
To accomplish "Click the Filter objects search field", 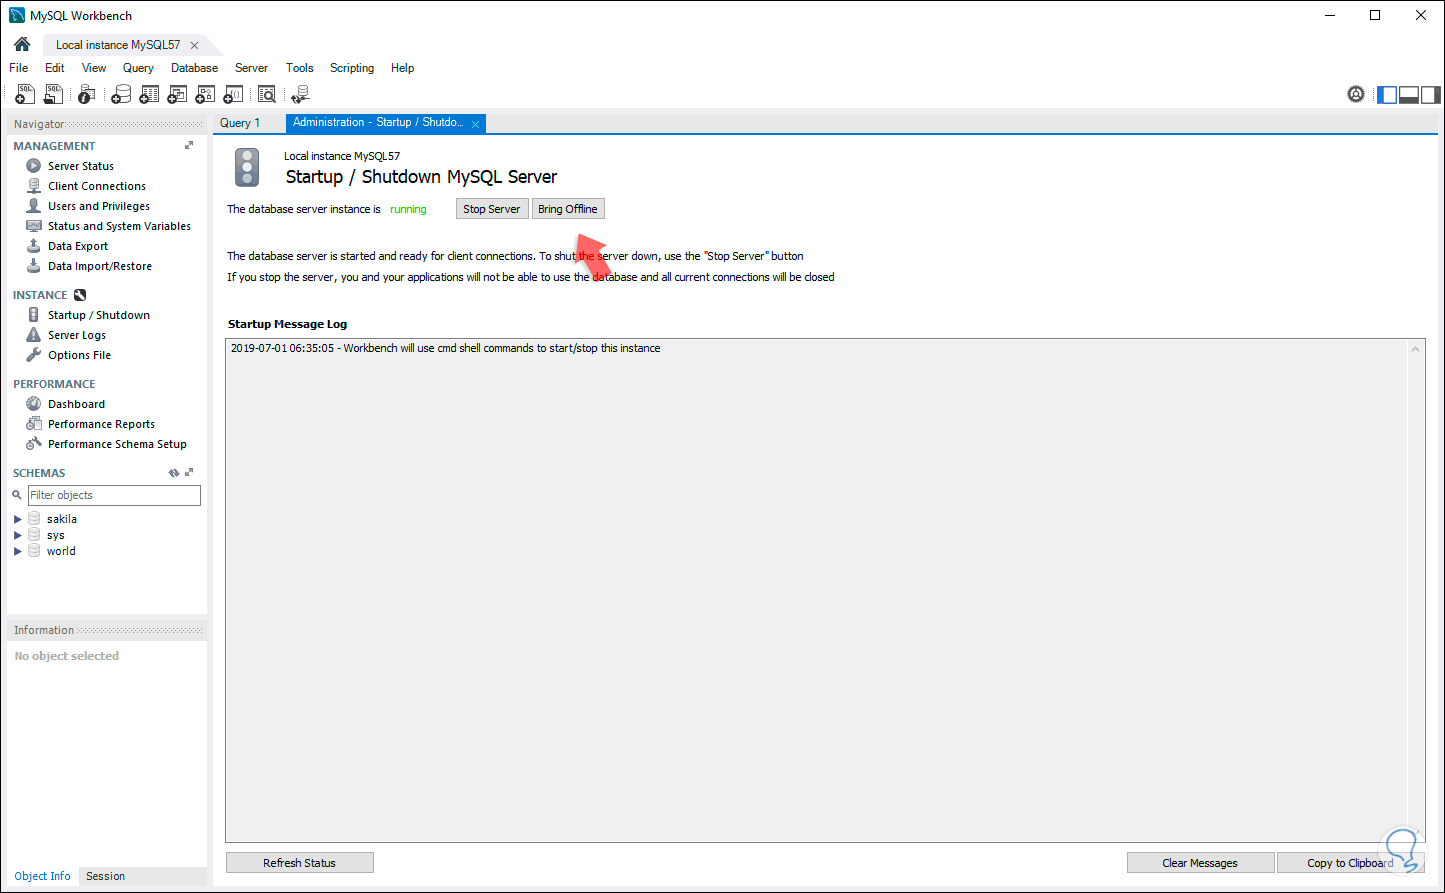I will click(x=114, y=495).
